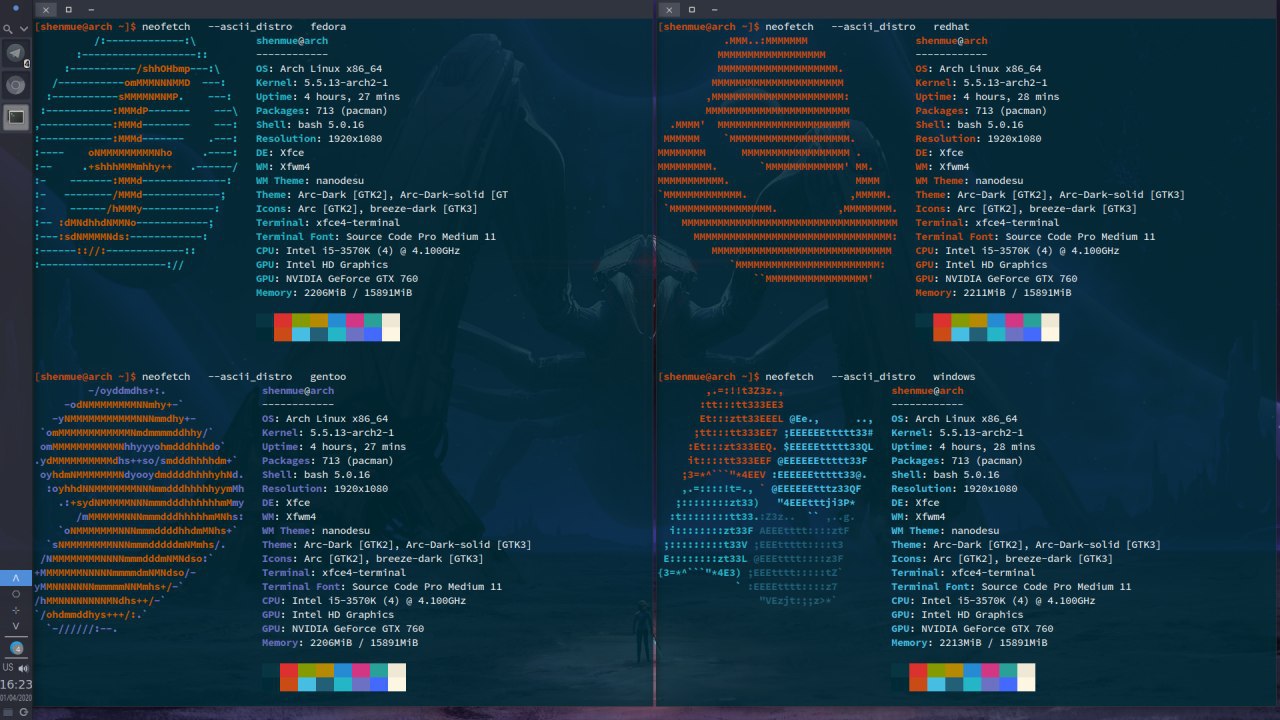Launch Chromium from the side panel
1280x720 pixels.
tap(16, 85)
